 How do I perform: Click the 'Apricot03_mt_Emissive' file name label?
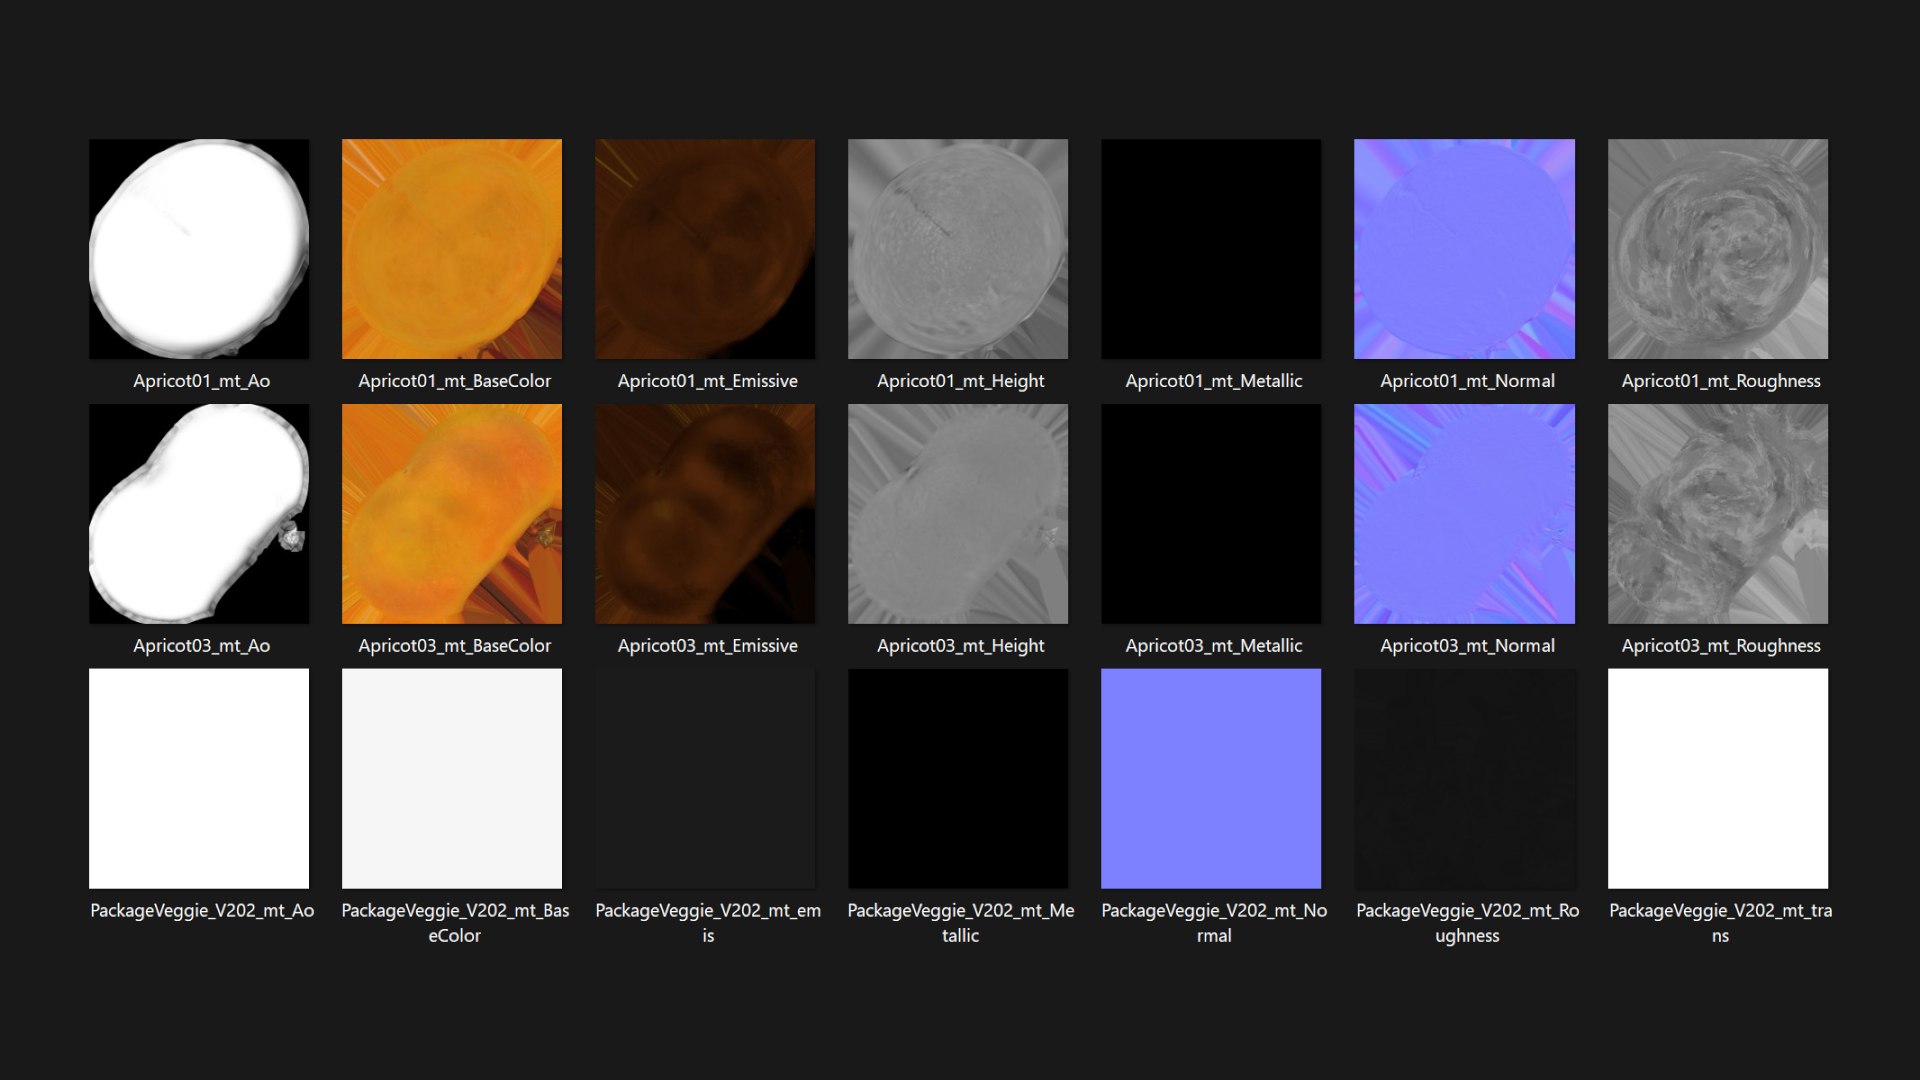708,646
